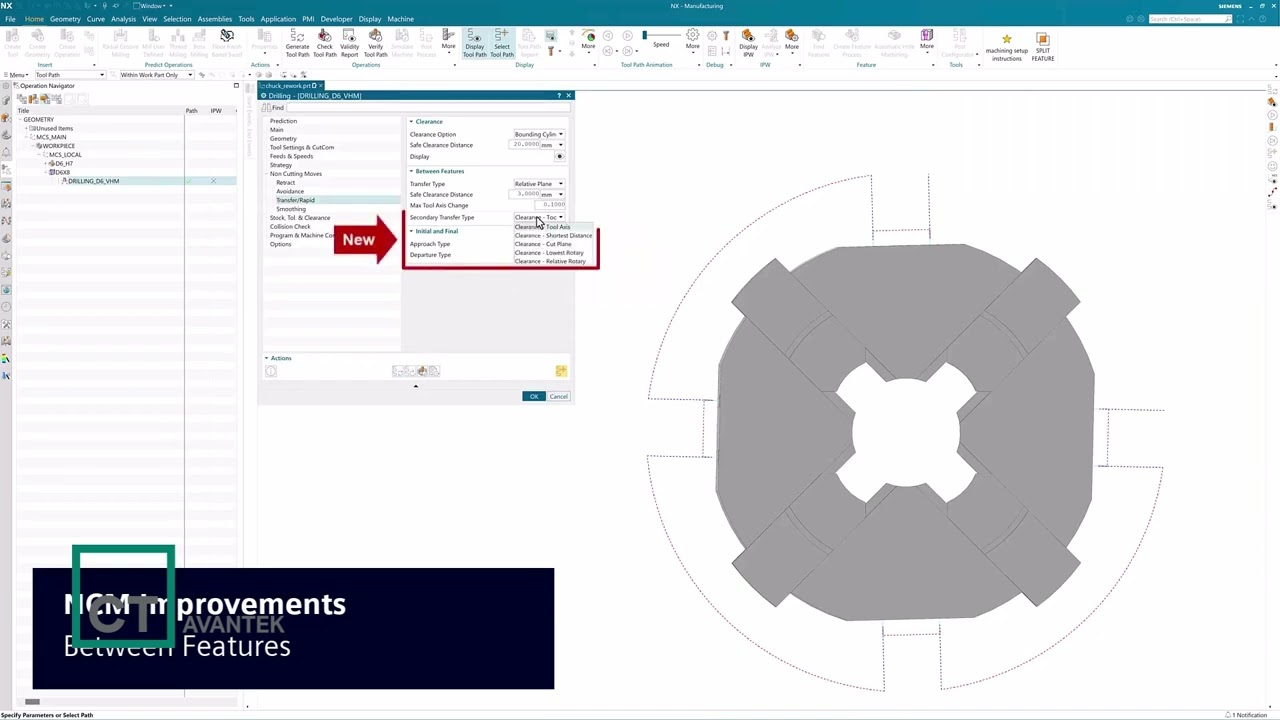
Task: Collapse the Between Features section
Action: pos(411,171)
